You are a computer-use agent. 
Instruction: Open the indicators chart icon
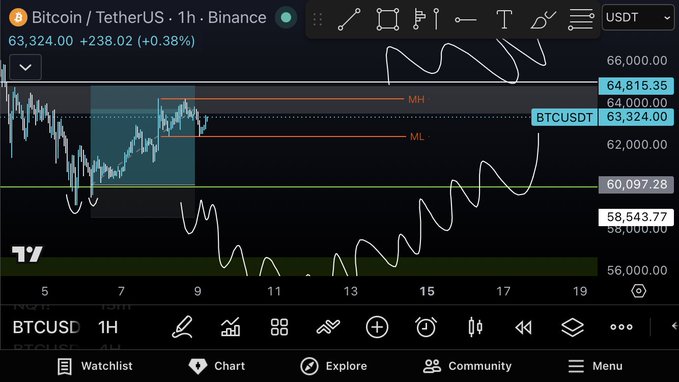[x=230, y=327]
